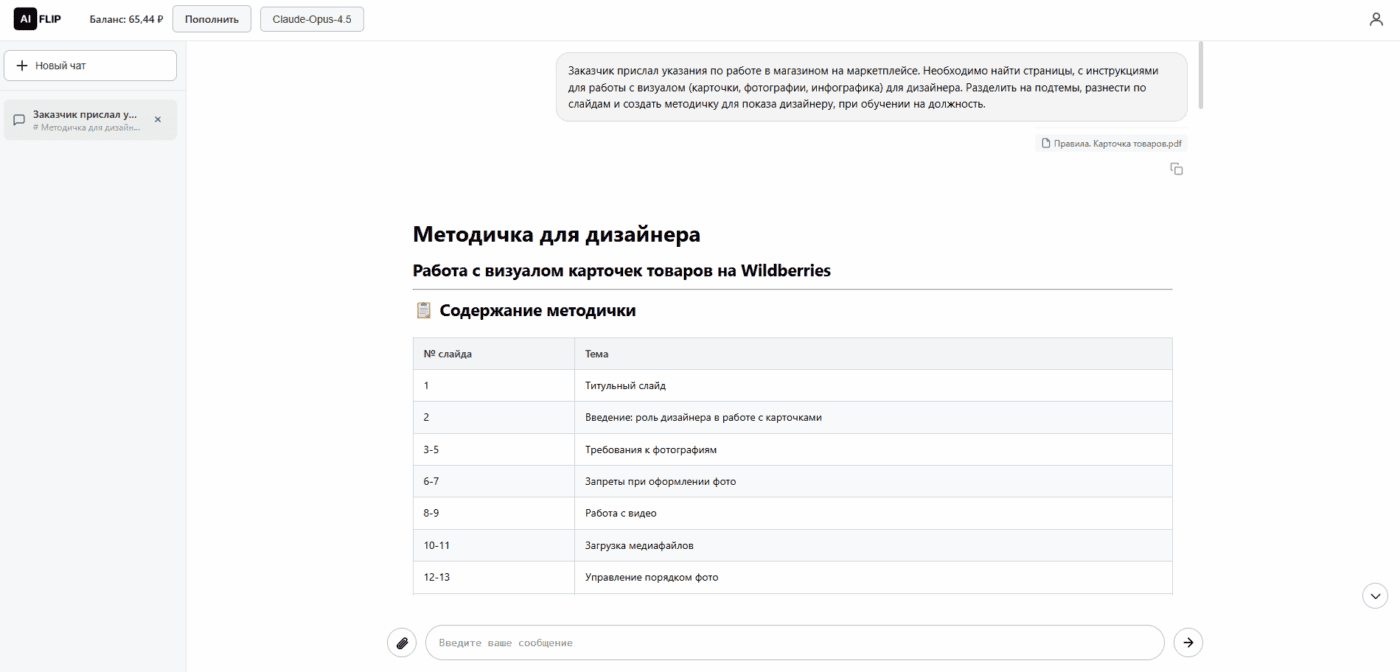Select cell 'Введение: роль дизайнера в работе с карточками'
1400x672 pixels.
(873, 418)
